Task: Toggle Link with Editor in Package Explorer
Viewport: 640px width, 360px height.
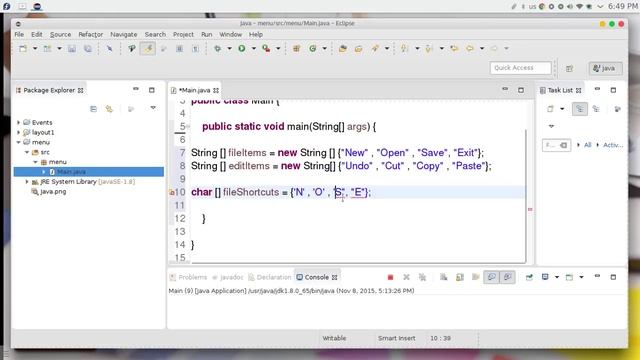Action: coord(109,109)
